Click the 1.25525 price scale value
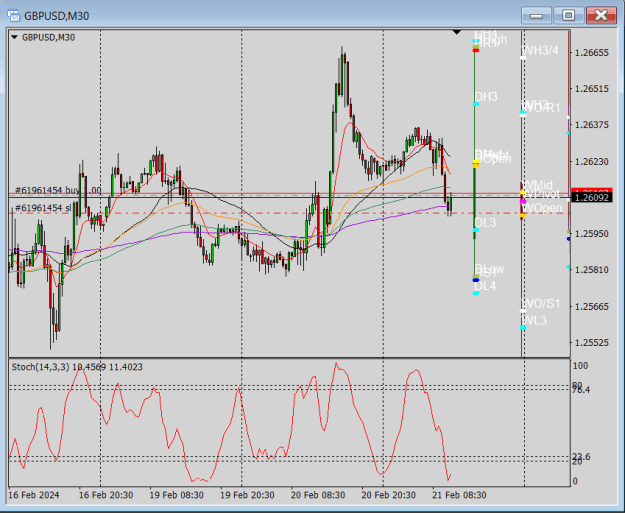This screenshot has height=513, width=625. click(x=592, y=342)
